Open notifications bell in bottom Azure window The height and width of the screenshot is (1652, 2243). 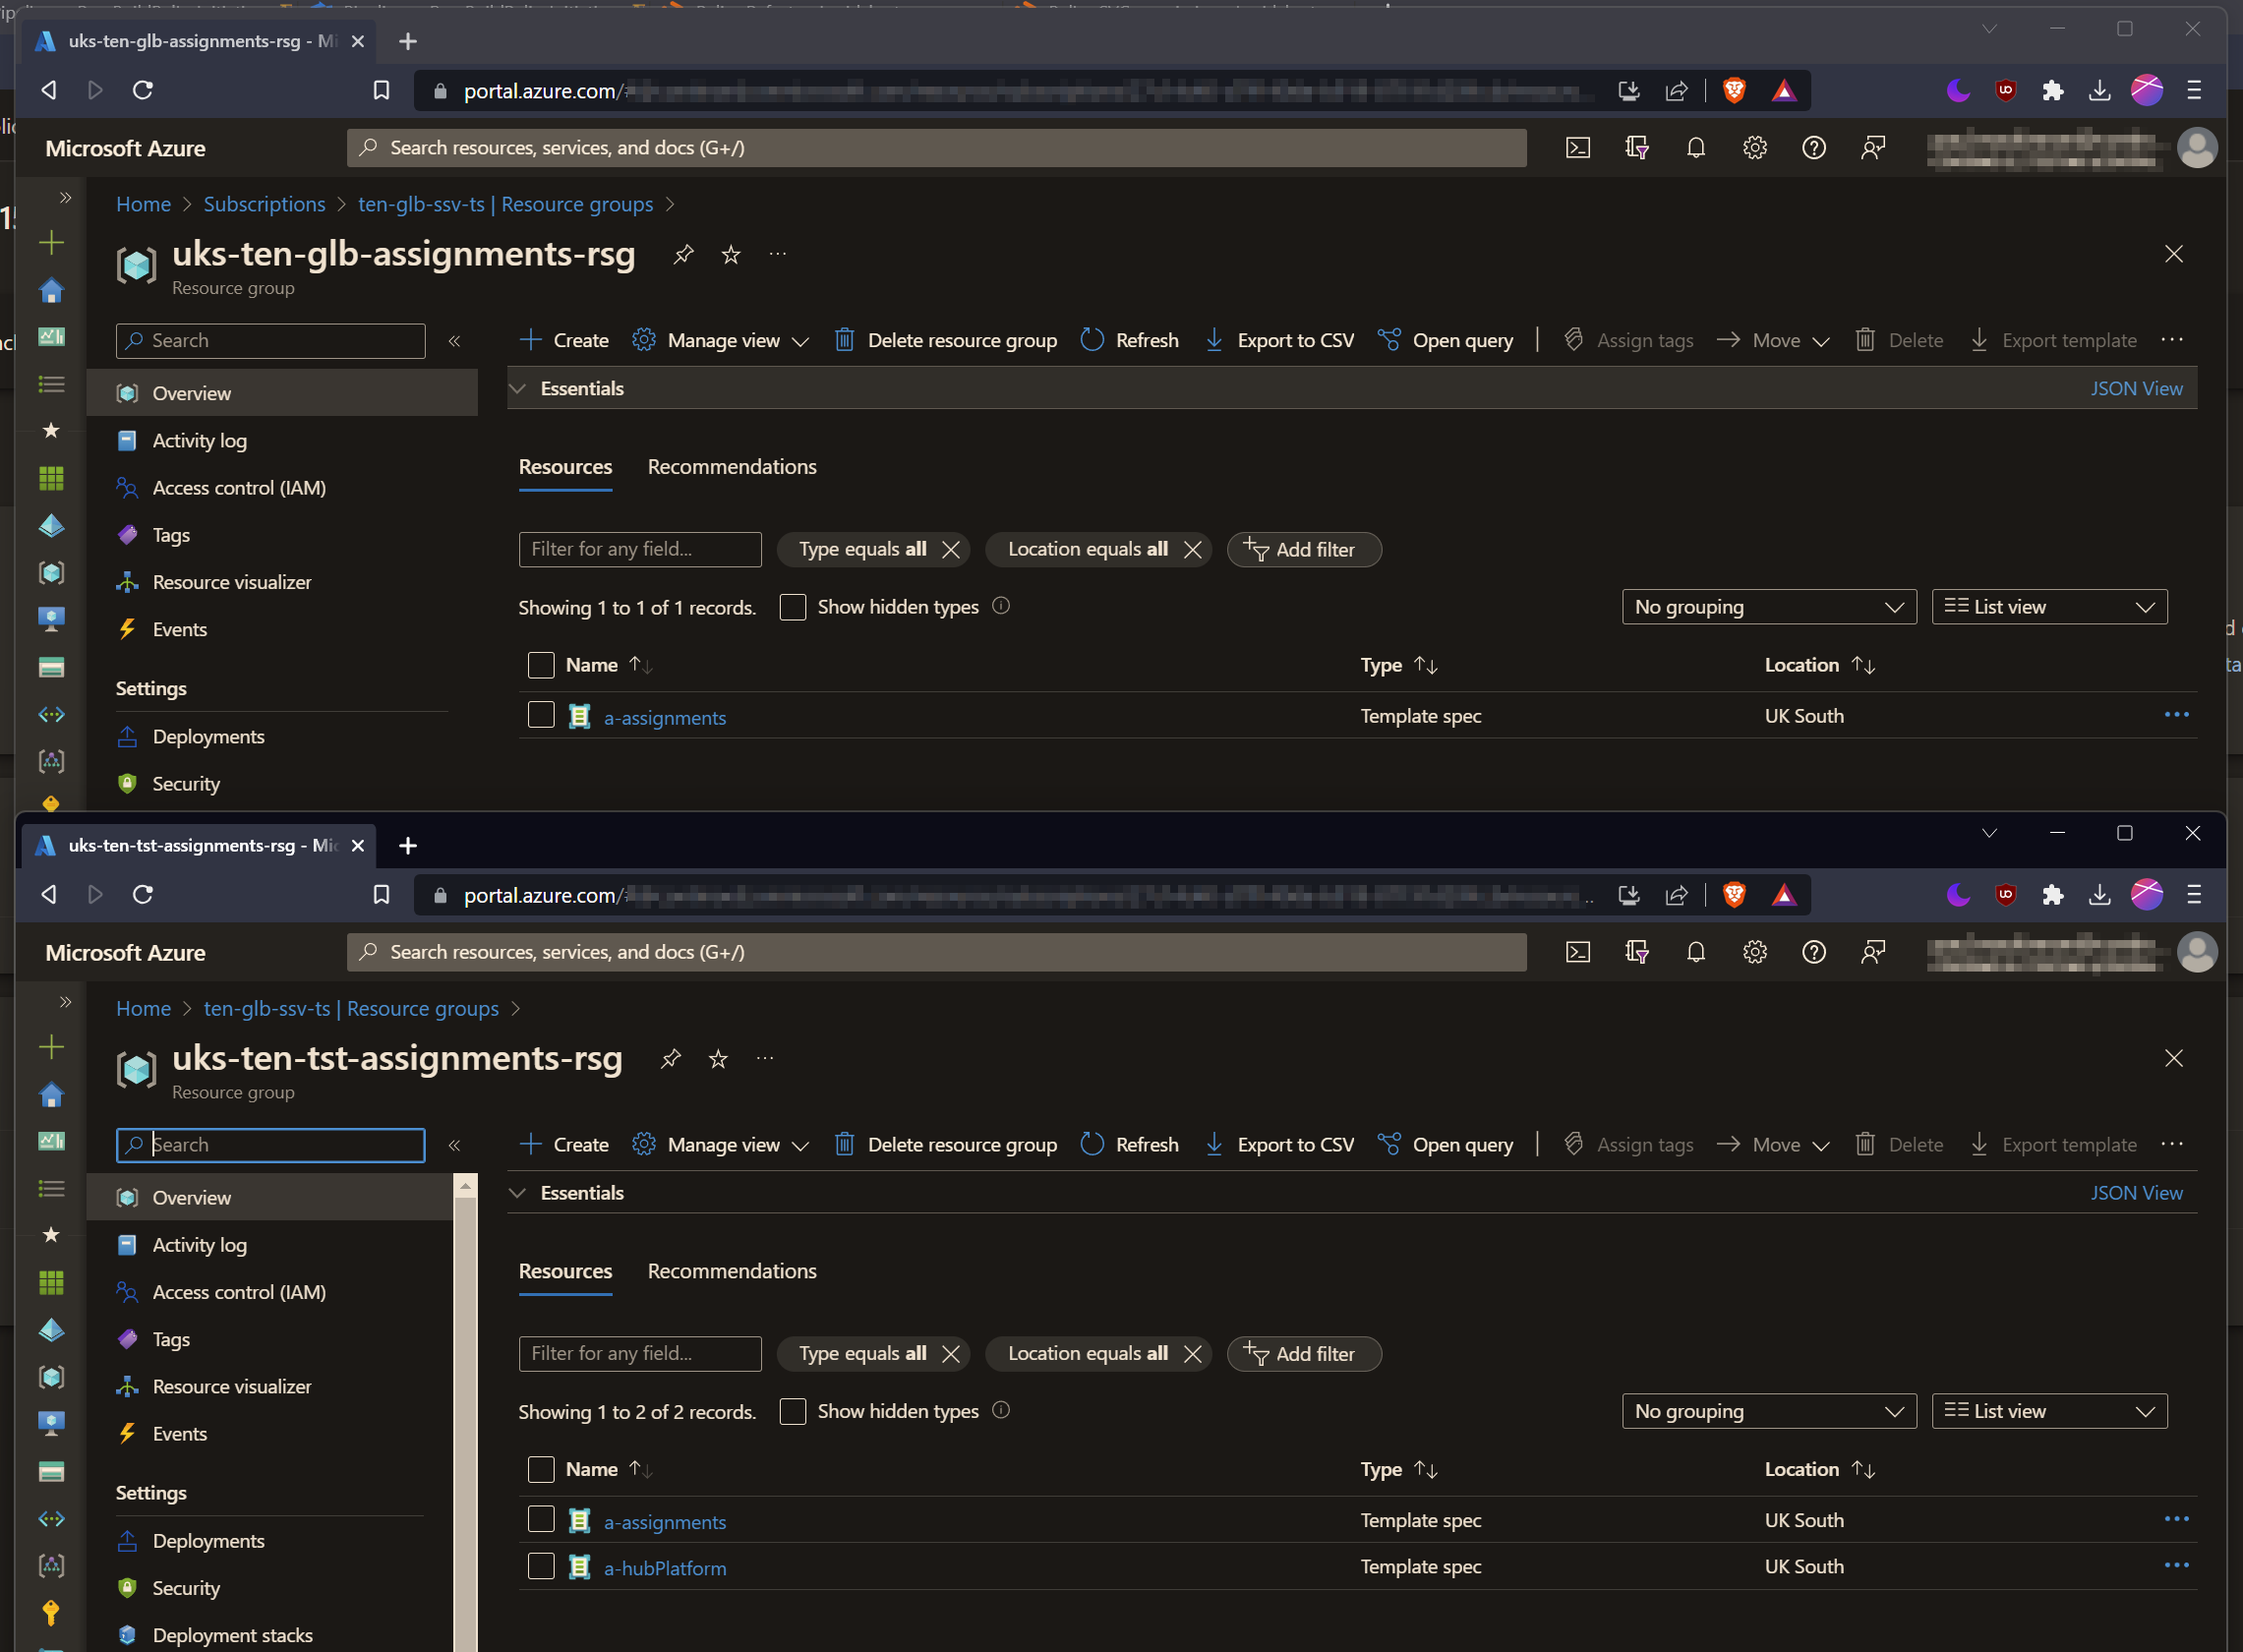1695,952
